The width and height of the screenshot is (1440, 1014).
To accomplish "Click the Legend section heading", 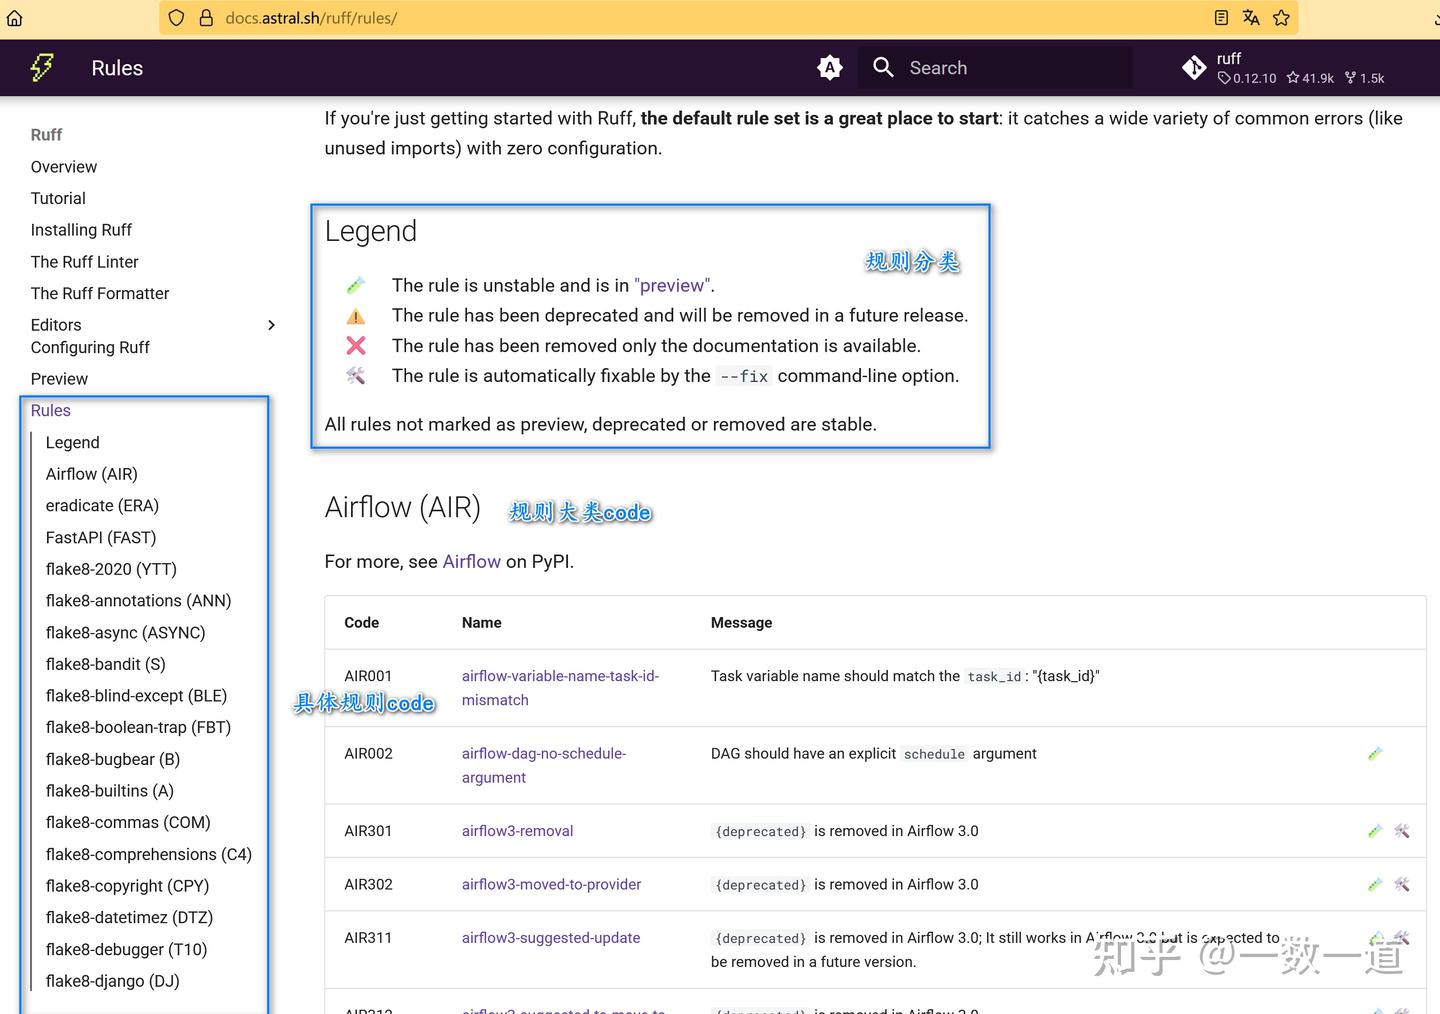I will click(371, 232).
